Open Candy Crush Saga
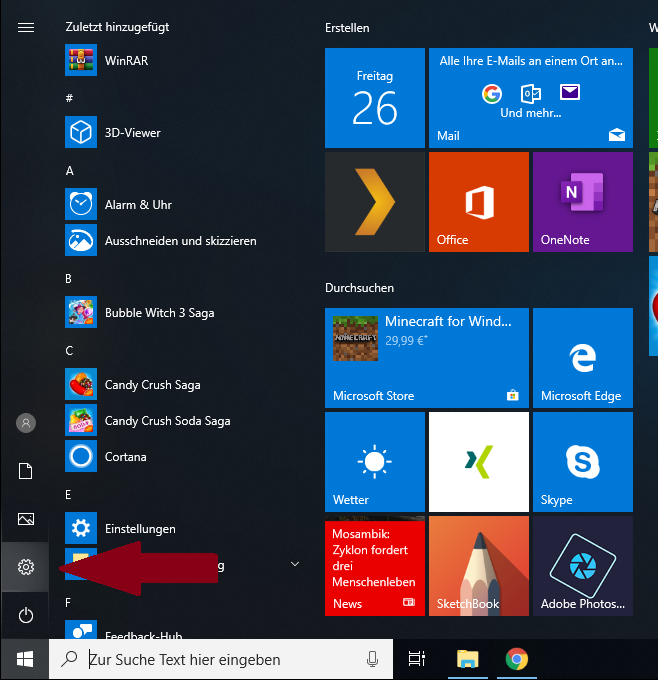Image resolution: width=658 pixels, height=680 pixels. [184, 384]
